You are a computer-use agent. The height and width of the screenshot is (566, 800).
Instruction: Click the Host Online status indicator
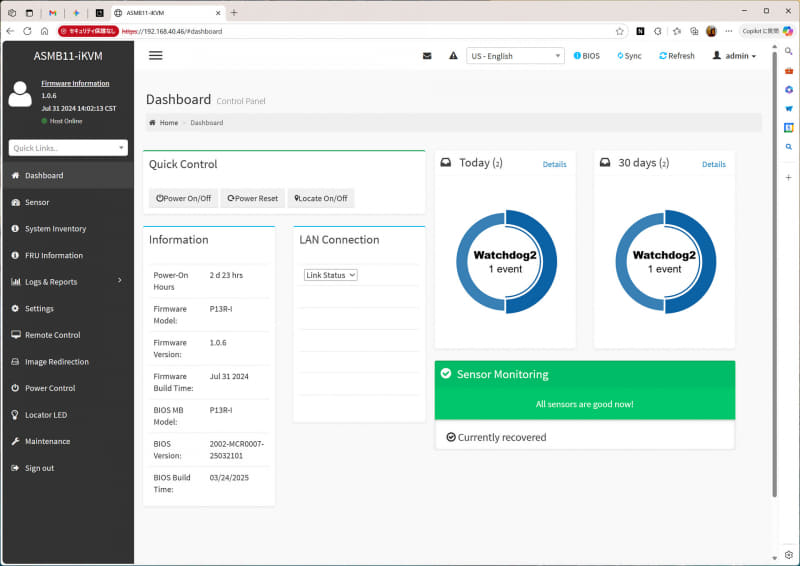pos(62,121)
